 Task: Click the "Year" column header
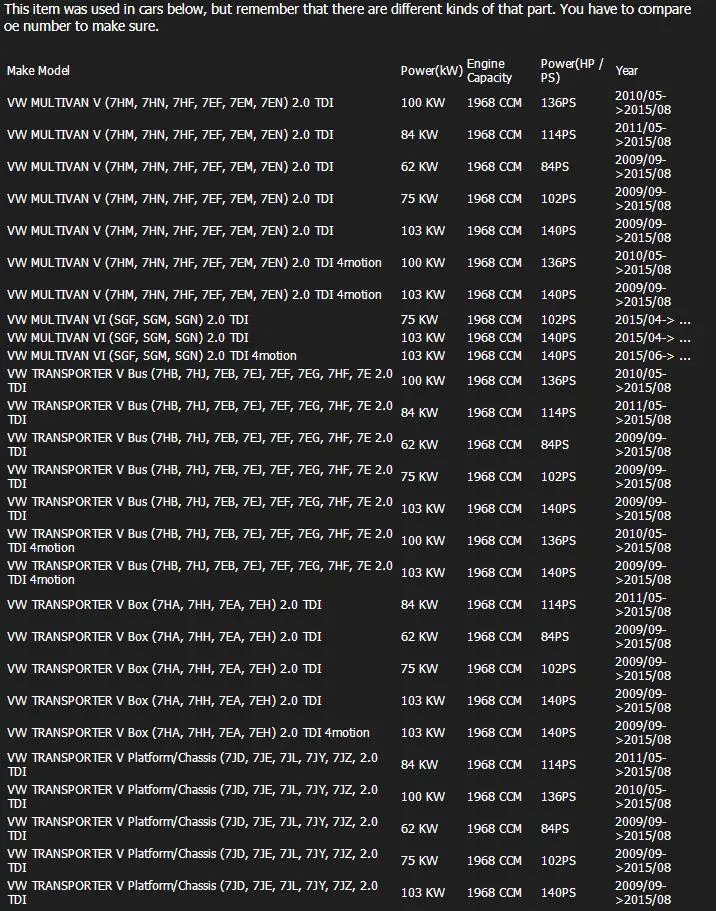click(x=626, y=71)
